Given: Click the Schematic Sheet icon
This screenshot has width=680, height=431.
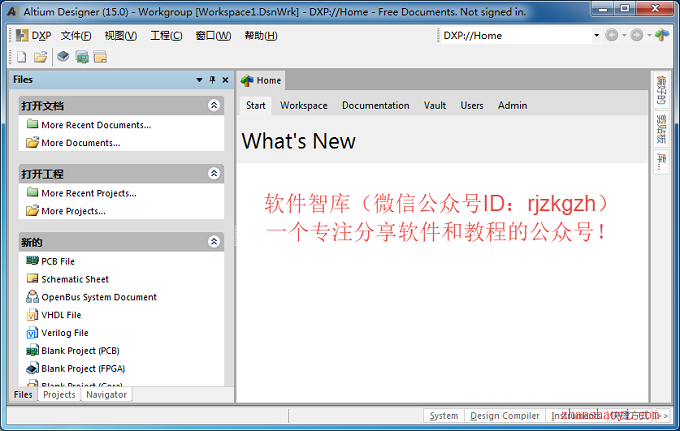Looking at the screenshot, I should 32,278.
